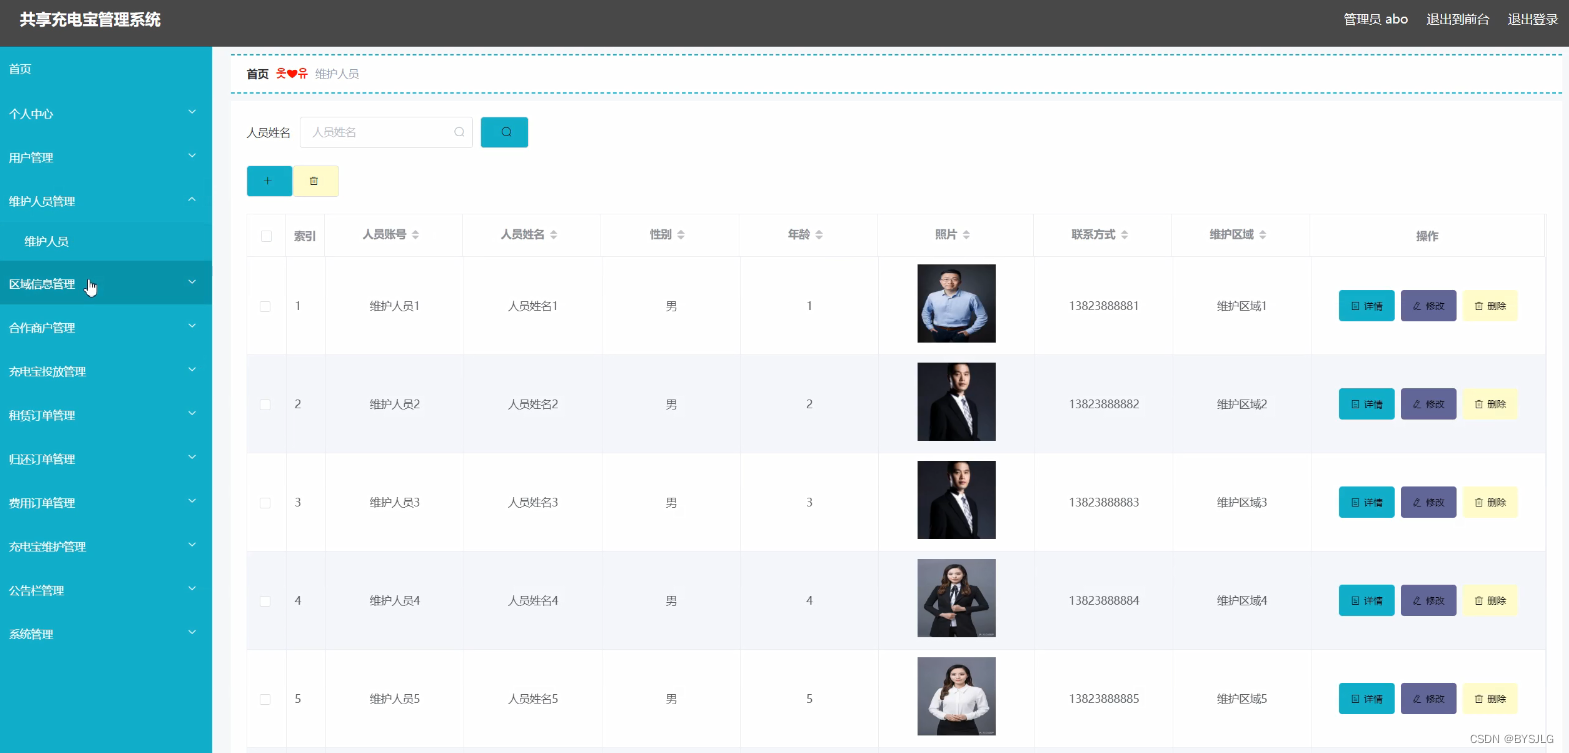This screenshot has height=753, width=1569.
Task: Open photo thumbnail of 维护人员4
Action: pyautogui.click(x=956, y=598)
